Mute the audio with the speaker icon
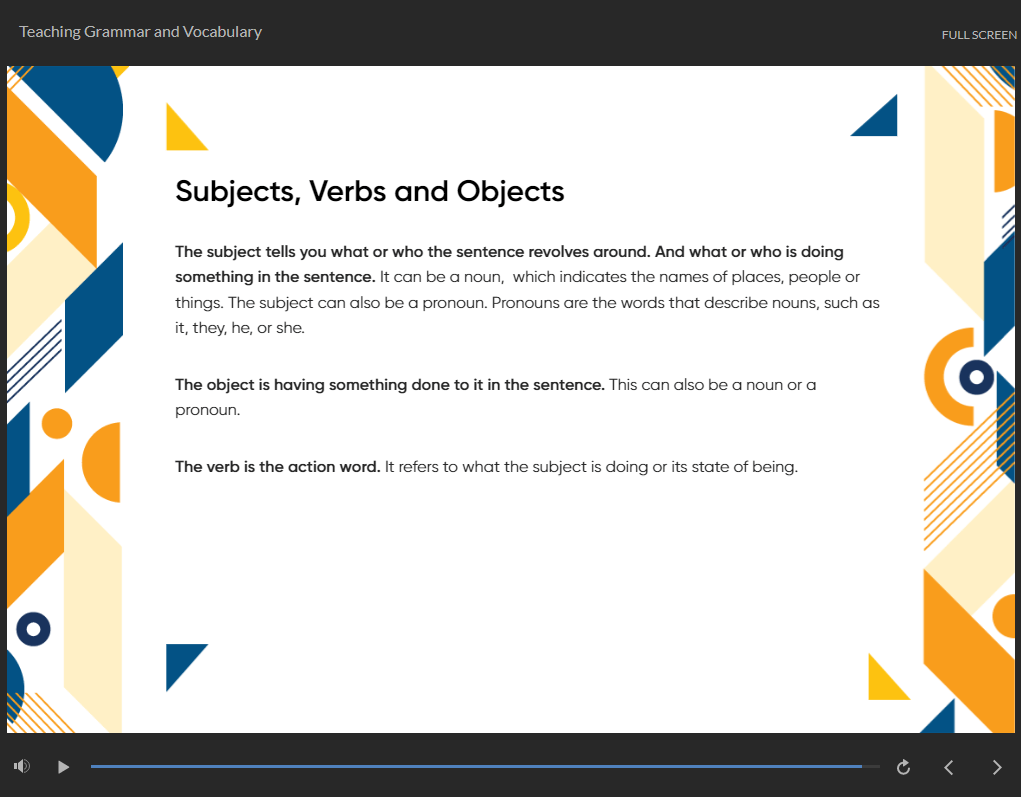Viewport: 1021px width, 797px height. pos(22,767)
